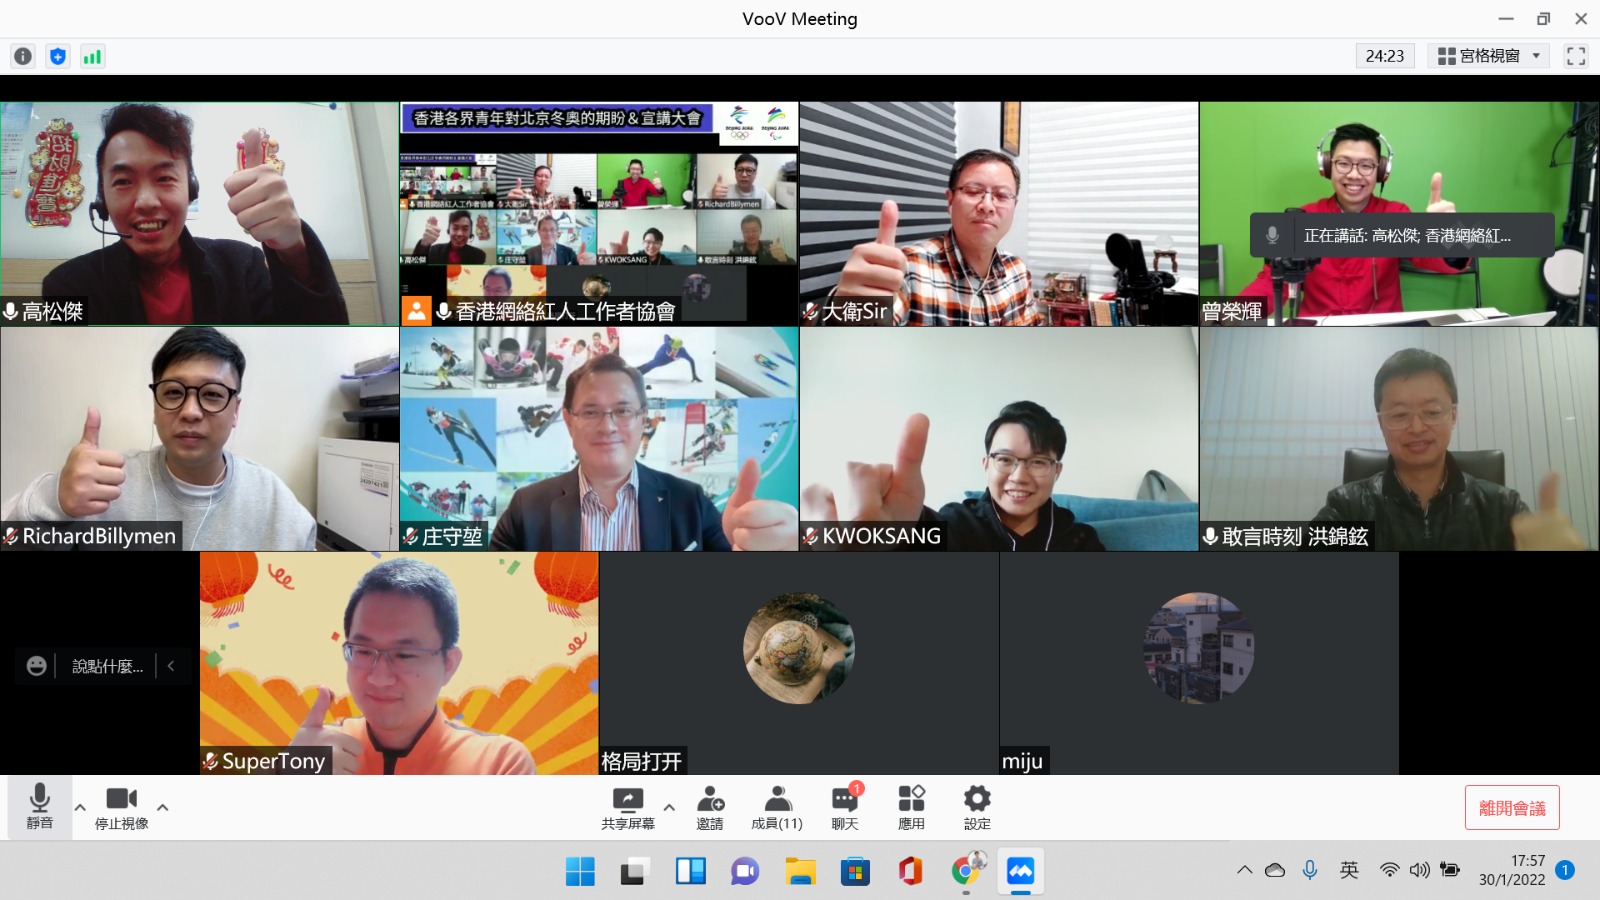Screen dimensions: 1600x900
Task: Stop the camera video
Action: point(121,807)
